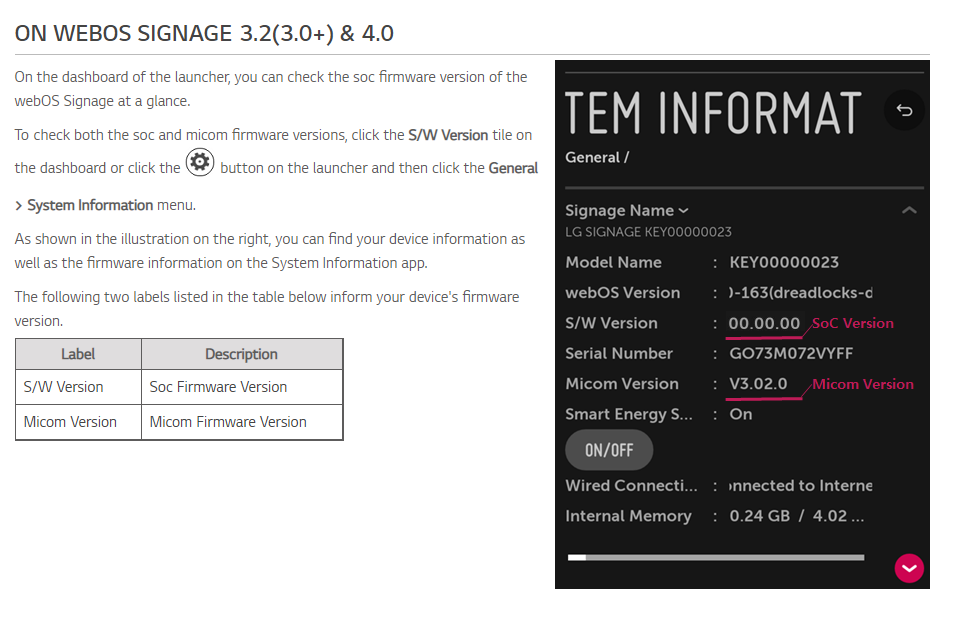Image resolution: width=963 pixels, height=617 pixels.
Task: Click the bold System Information text in paragraph
Action: coord(90,205)
